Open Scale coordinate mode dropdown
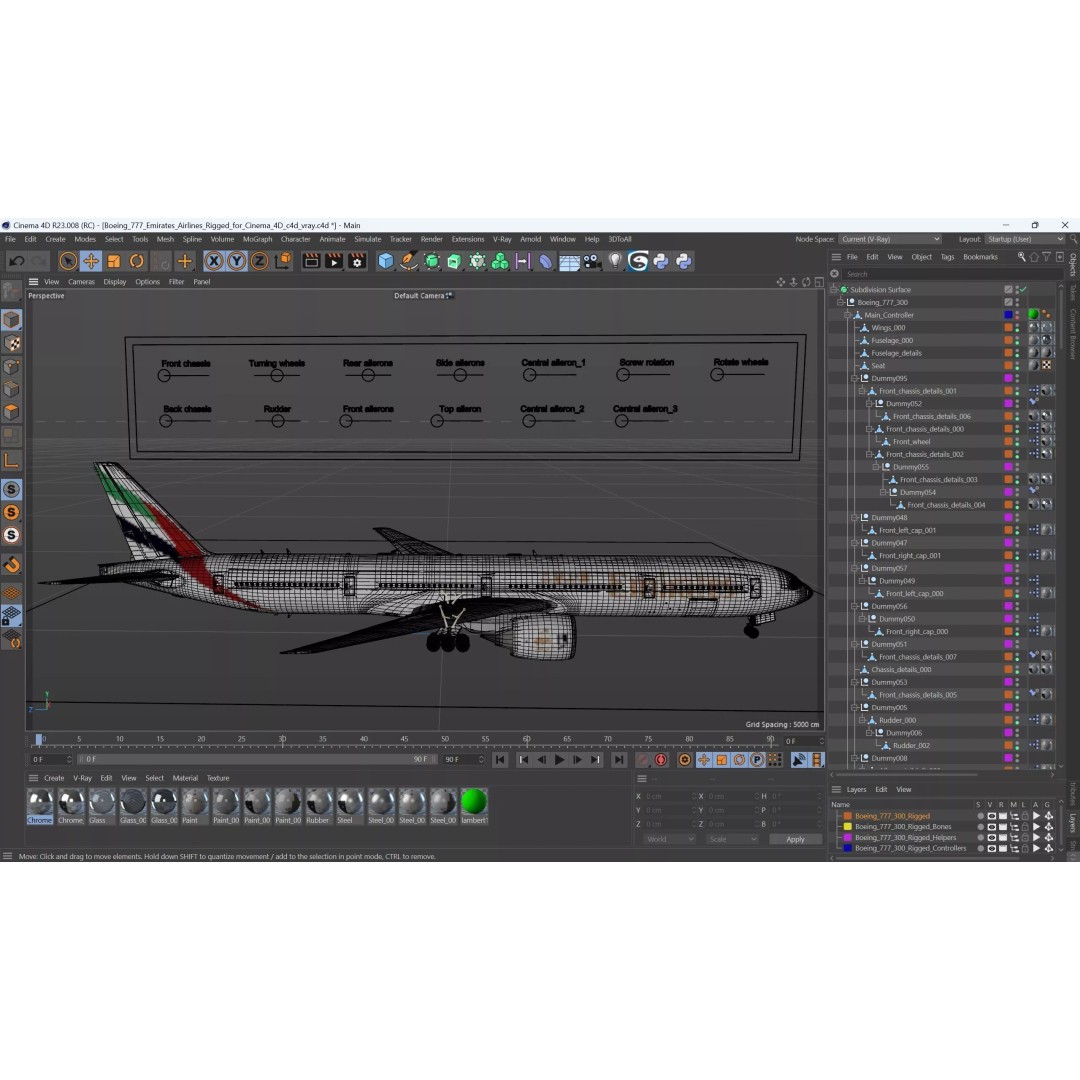The height and width of the screenshot is (1080, 1080). click(x=732, y=839)
